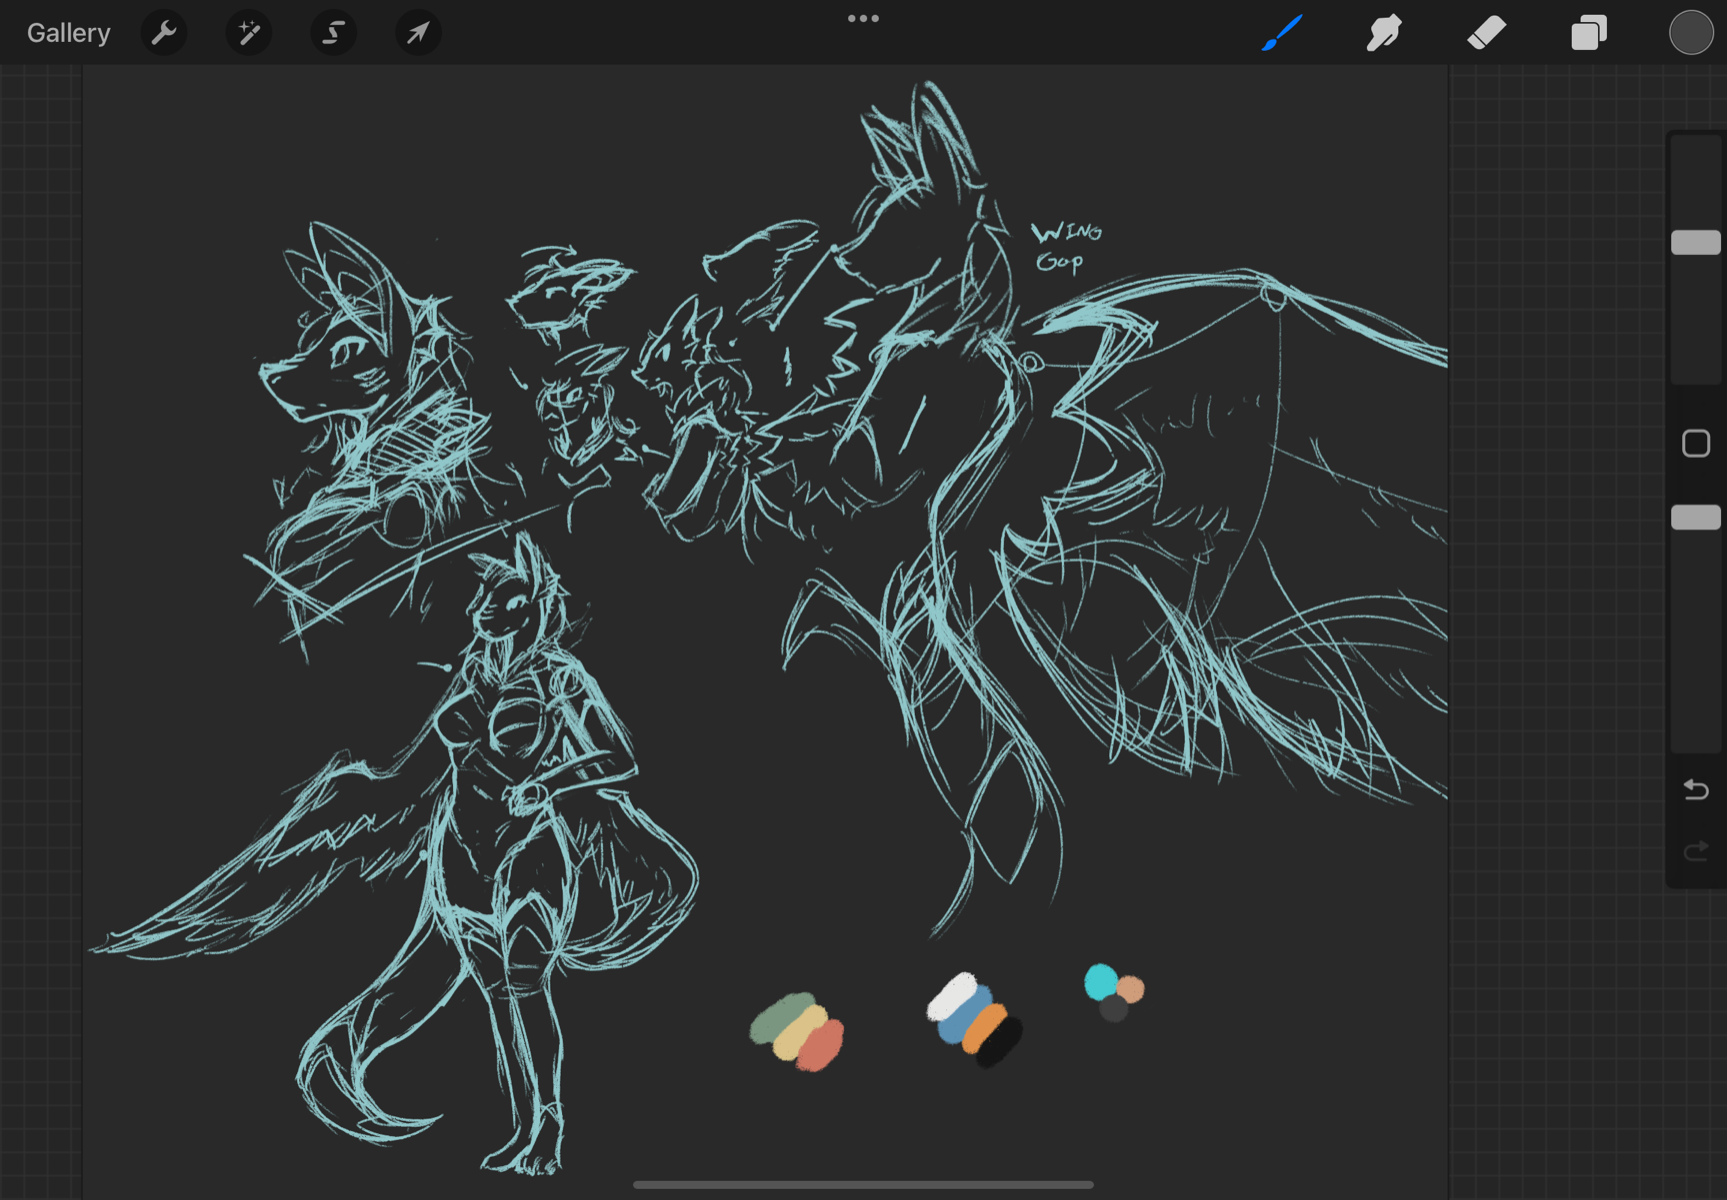
Task: Select the Eraser tool
Action: pyautogui.click(x=1486, y=33)
